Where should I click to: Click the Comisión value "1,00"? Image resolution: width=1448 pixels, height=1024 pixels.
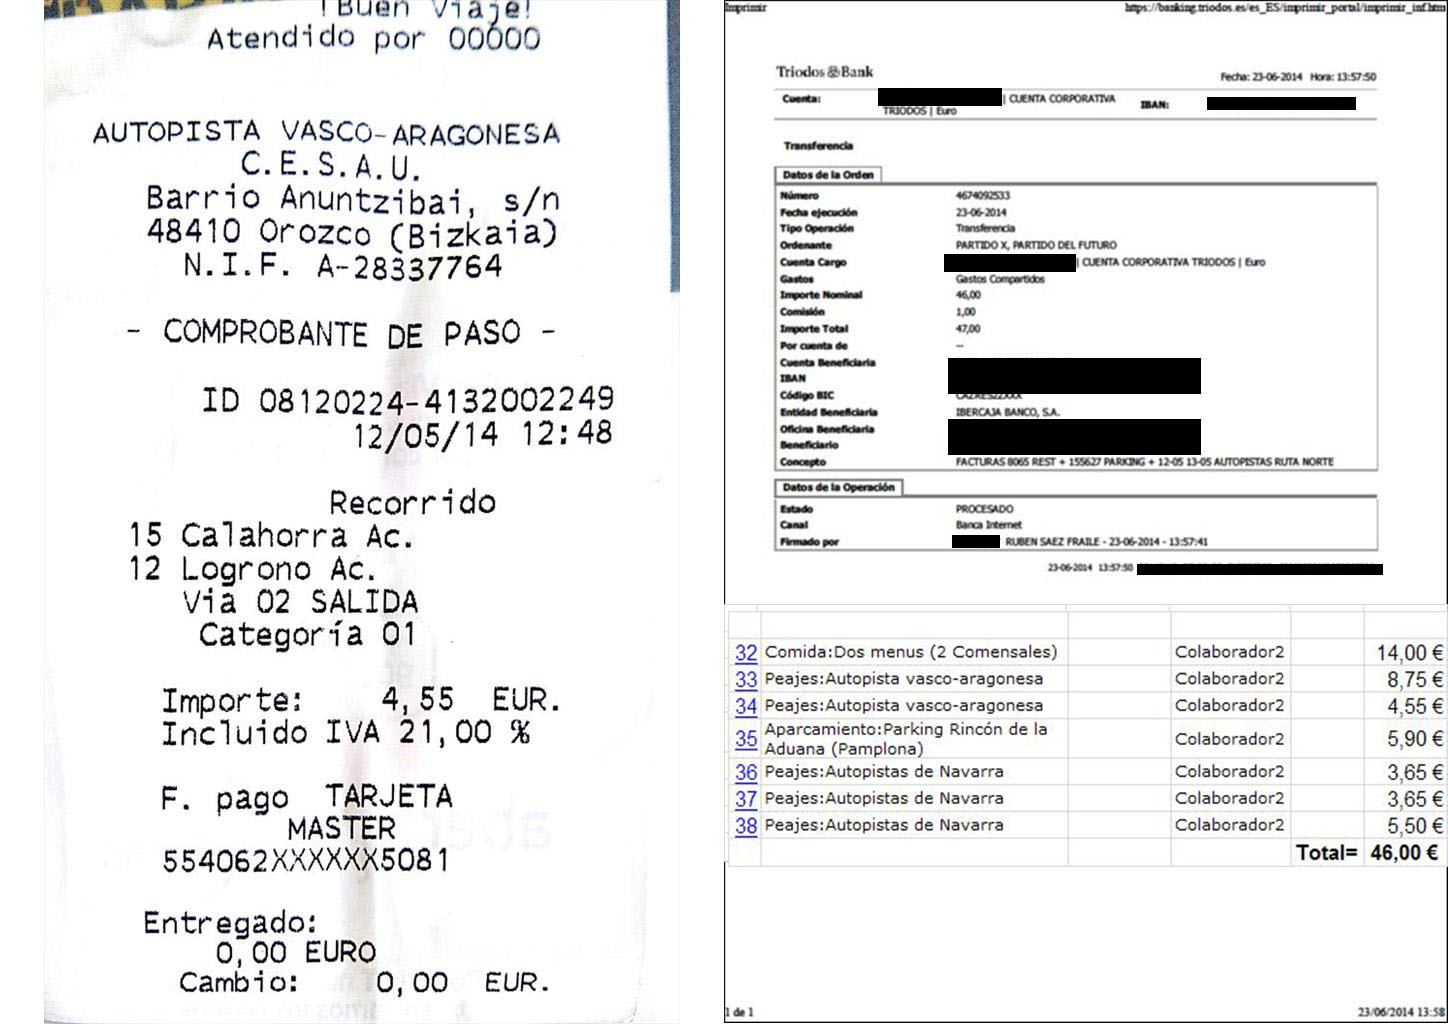(966, 312)
